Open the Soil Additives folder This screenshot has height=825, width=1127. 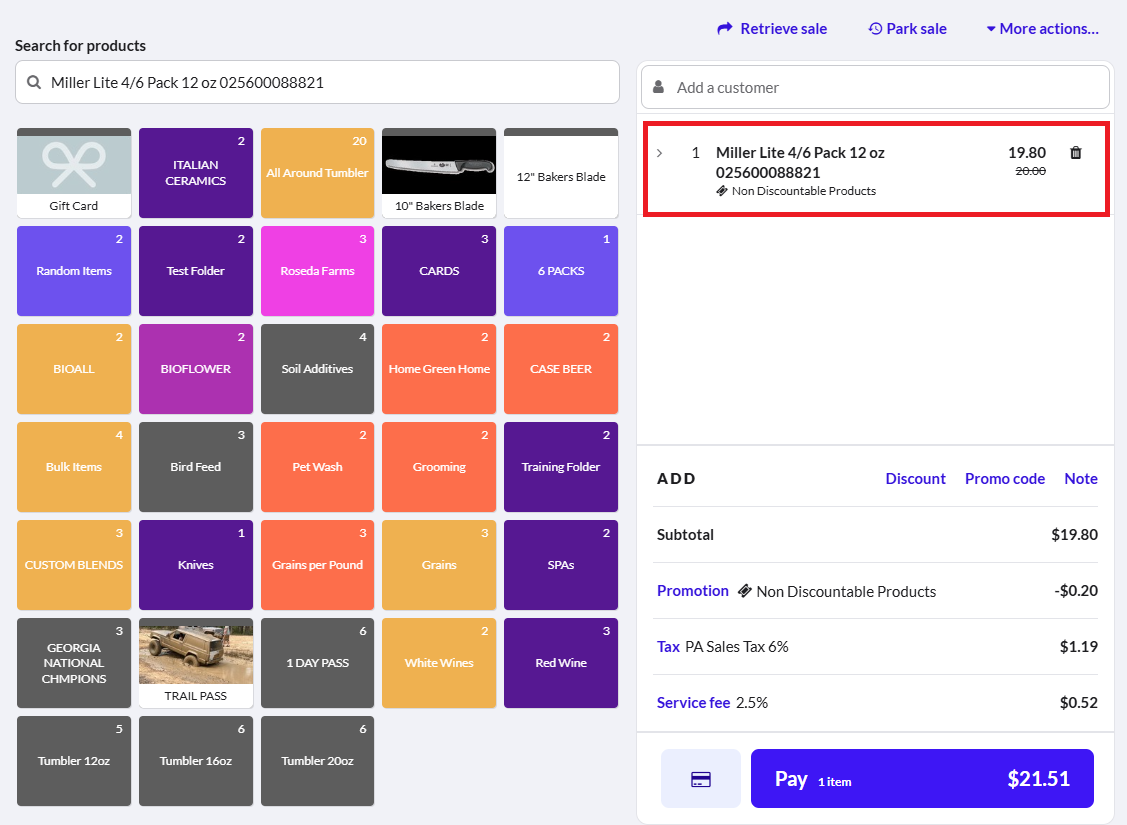pos(317,369)
